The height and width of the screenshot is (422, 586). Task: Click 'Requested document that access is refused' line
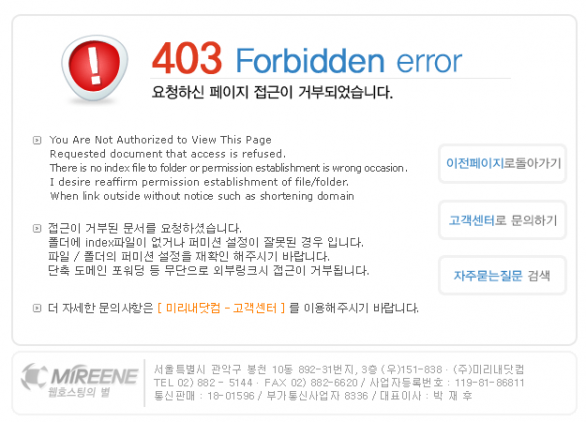168,154
